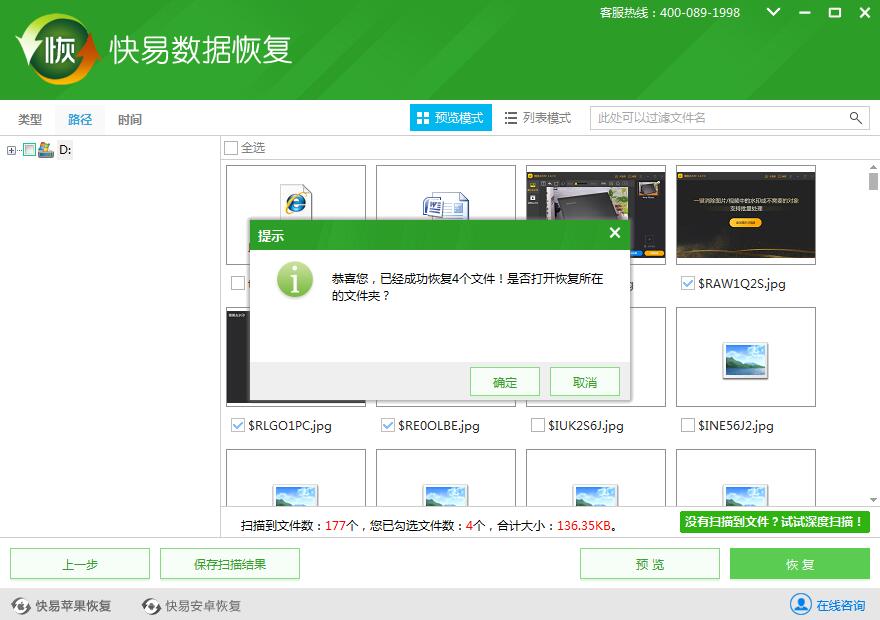
Task: Uncheck the $RAW1Q2S.jpg checkbox
Action: 687,284
